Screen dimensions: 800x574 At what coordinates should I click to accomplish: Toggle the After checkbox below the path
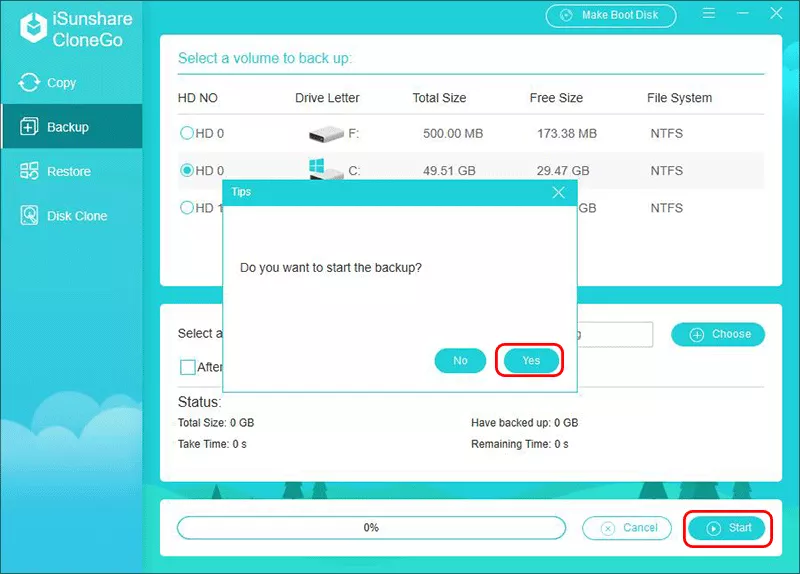(187, 367)
